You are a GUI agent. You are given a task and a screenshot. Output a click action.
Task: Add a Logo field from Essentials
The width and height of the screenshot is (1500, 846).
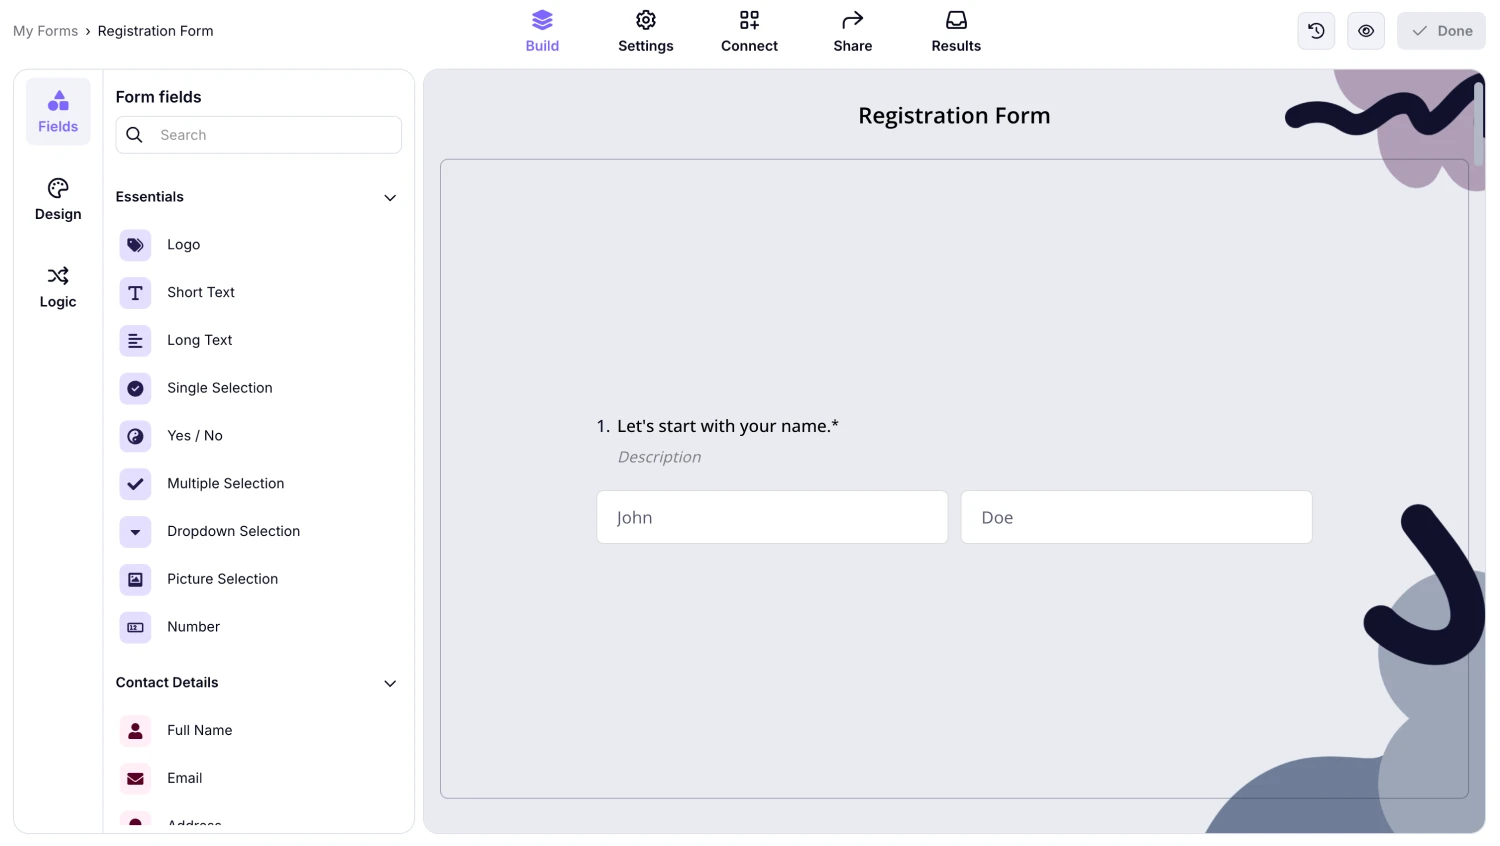pos(135,244)
